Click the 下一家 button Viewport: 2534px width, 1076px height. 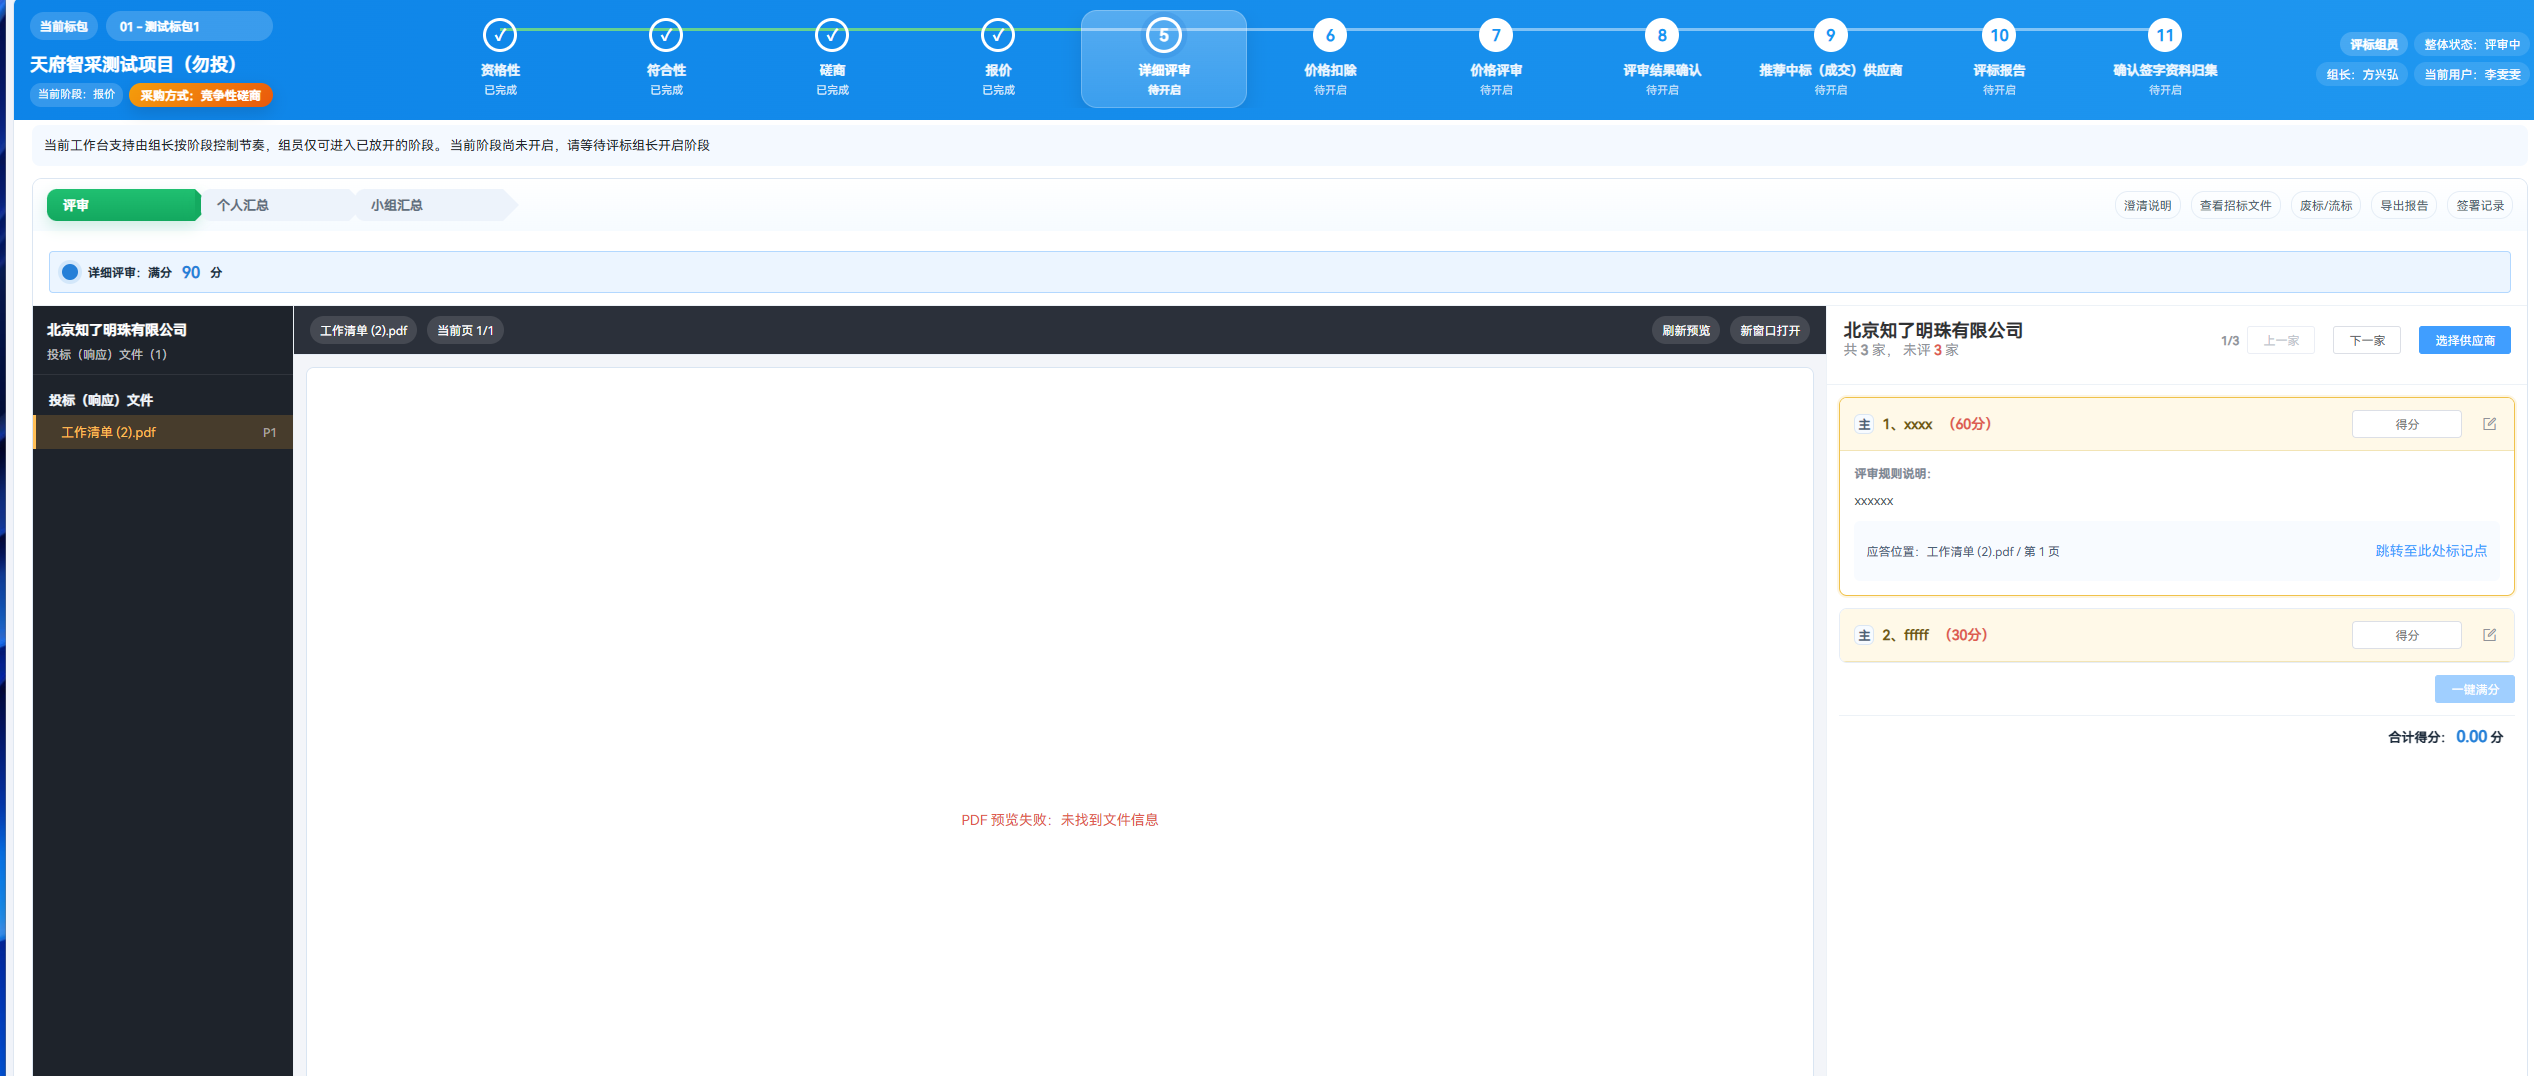click(2366, 341)
